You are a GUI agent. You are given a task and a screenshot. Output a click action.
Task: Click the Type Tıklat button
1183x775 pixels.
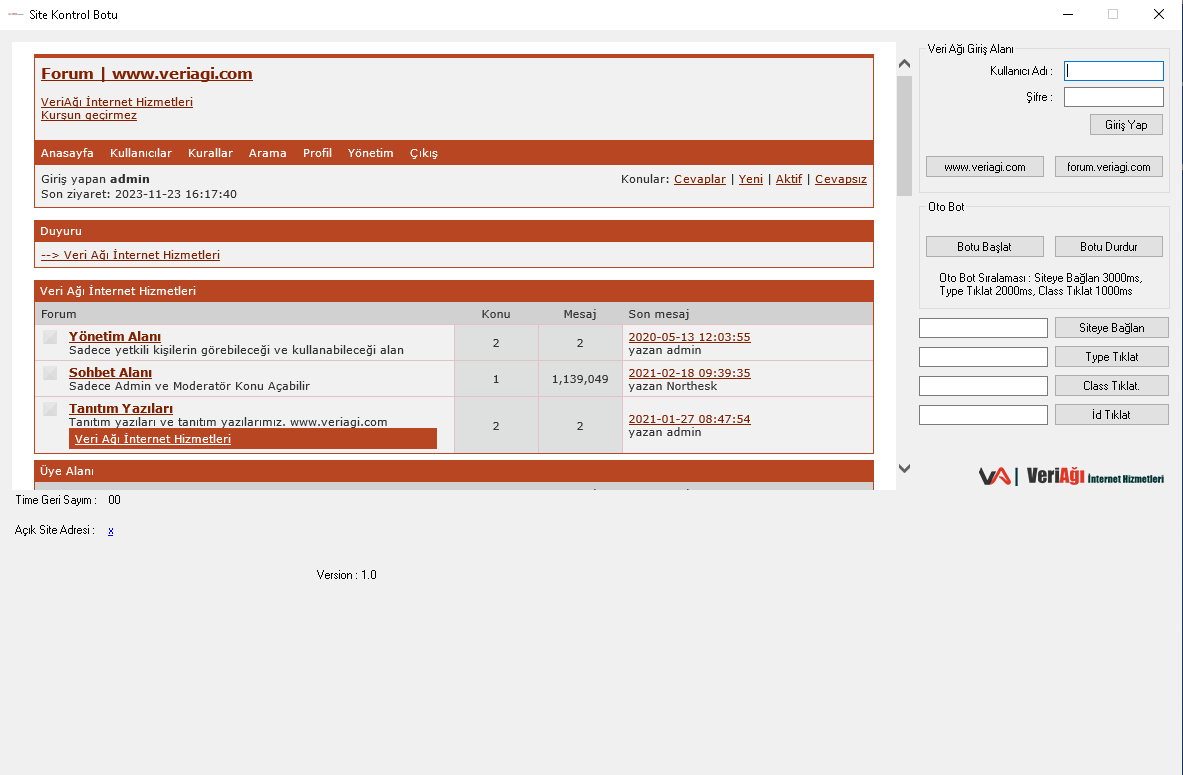pos(1111,357)
